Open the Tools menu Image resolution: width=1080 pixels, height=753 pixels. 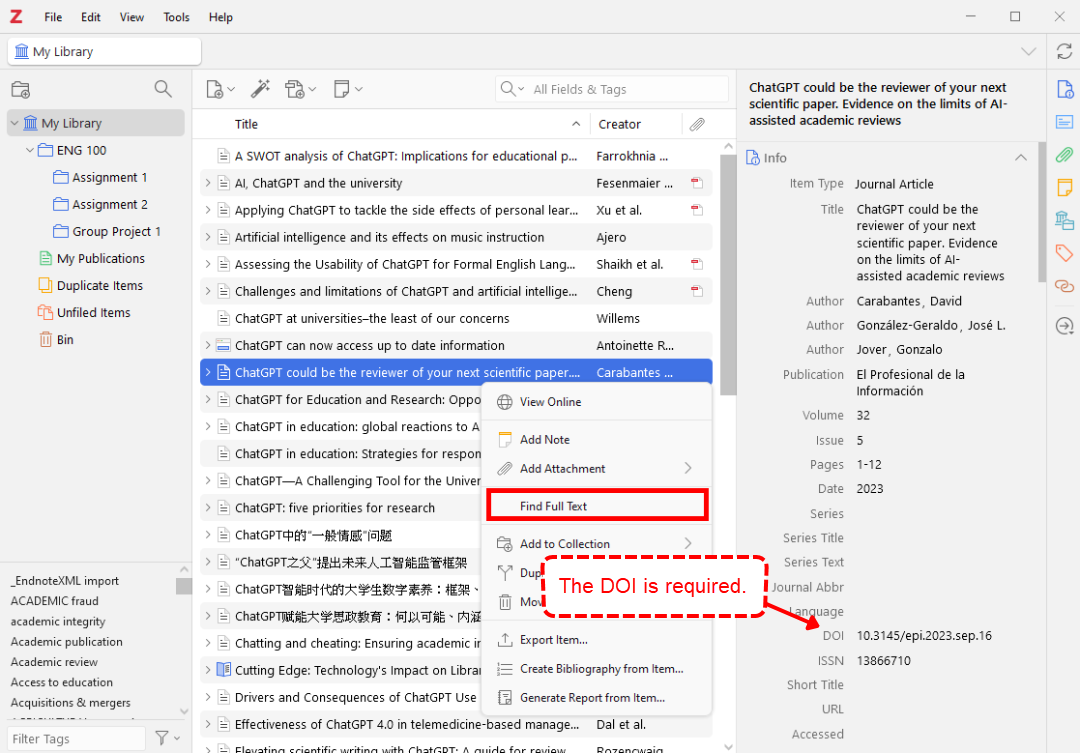click(176, 17)
